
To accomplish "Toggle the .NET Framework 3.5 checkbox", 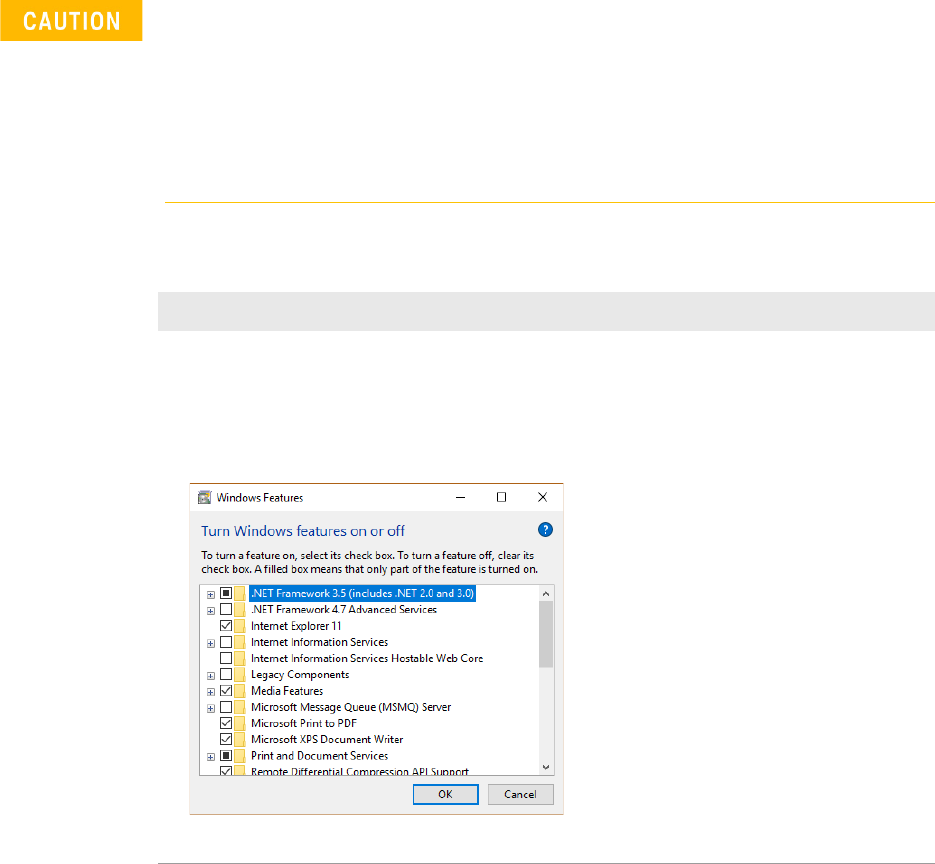I will tap(226, 593).
